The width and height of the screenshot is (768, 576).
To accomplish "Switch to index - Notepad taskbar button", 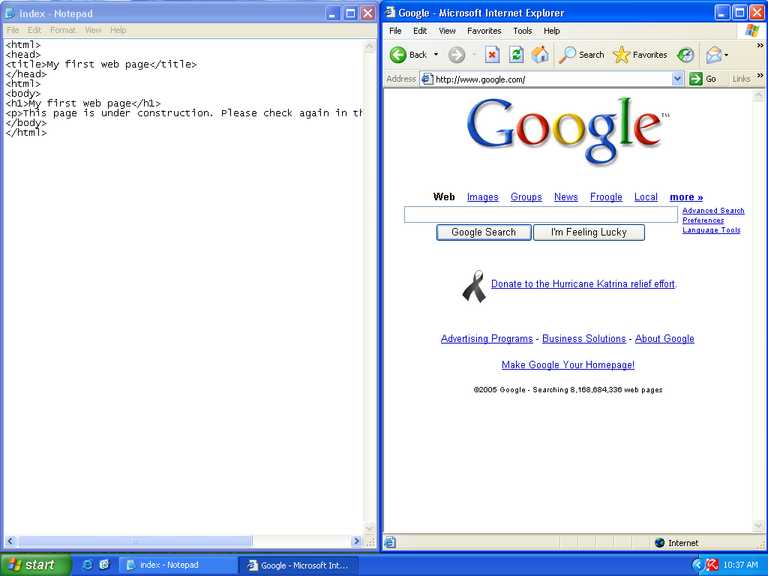I will 177,565.
